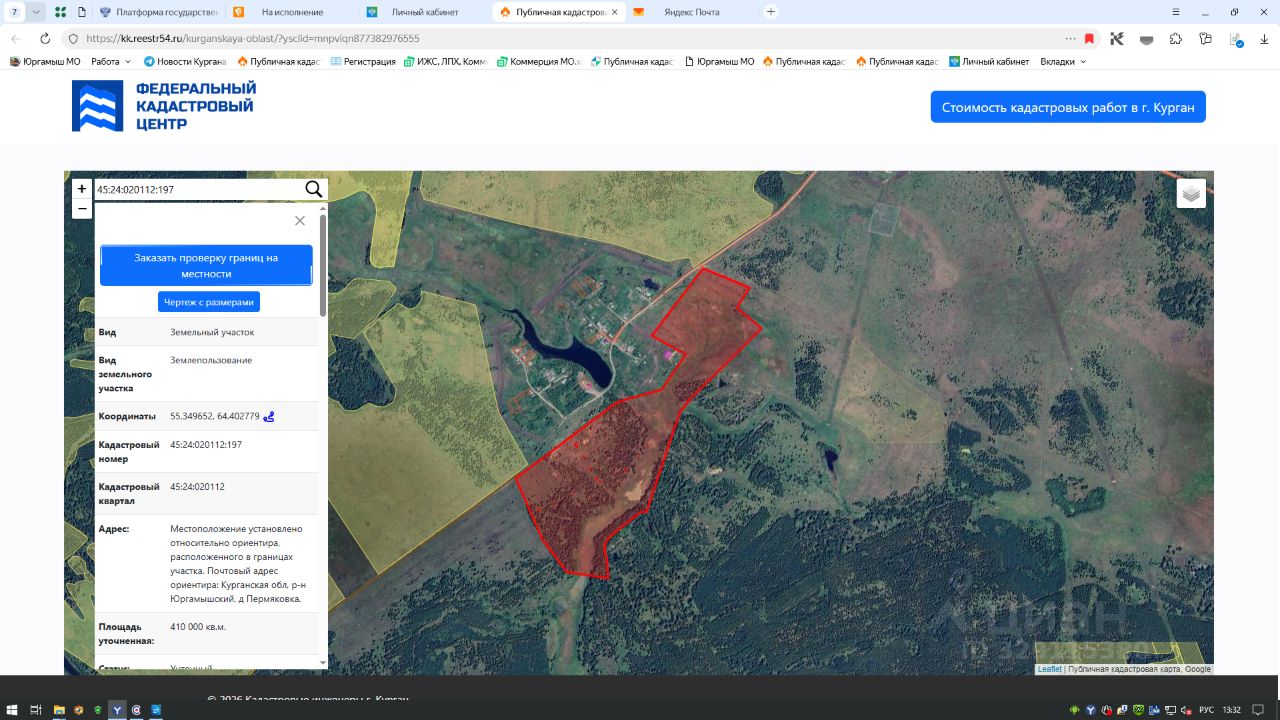Switch to Яндекс Почта tab
This screenshot has height=720, width=1280.
(690, 12)
